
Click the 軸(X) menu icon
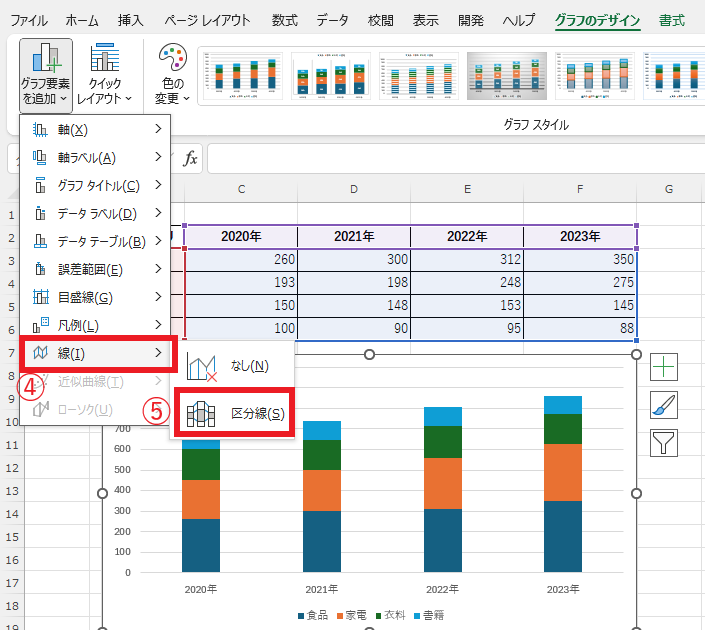point(40,130)
